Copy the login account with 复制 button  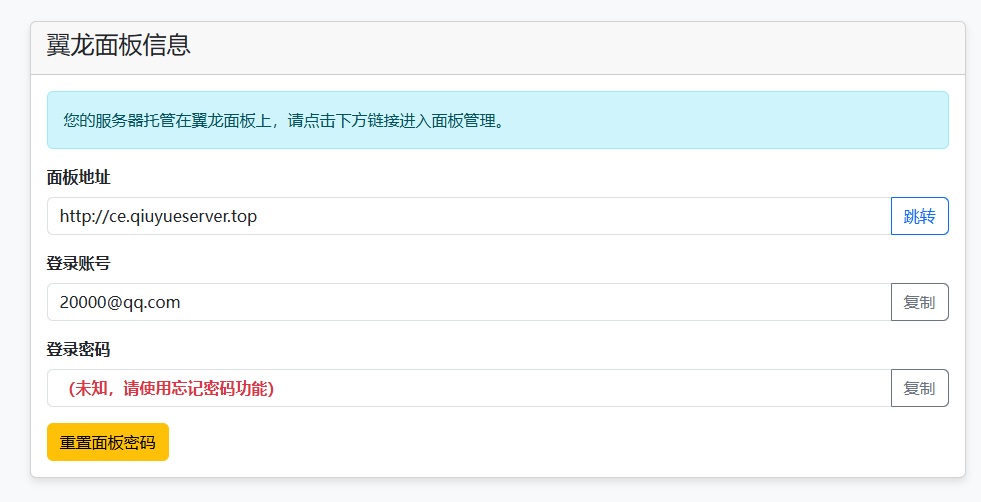coord(919,302)
